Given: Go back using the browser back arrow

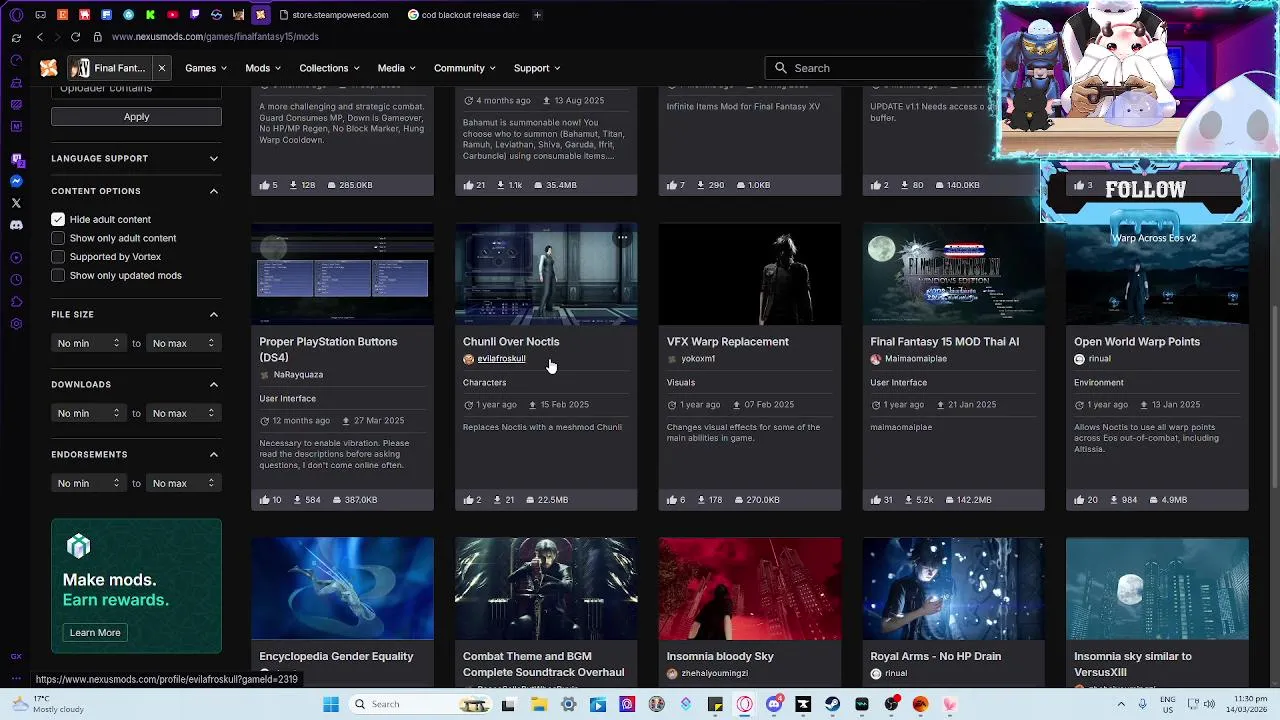Looking at the screenshot, I should tap(40, 37).
